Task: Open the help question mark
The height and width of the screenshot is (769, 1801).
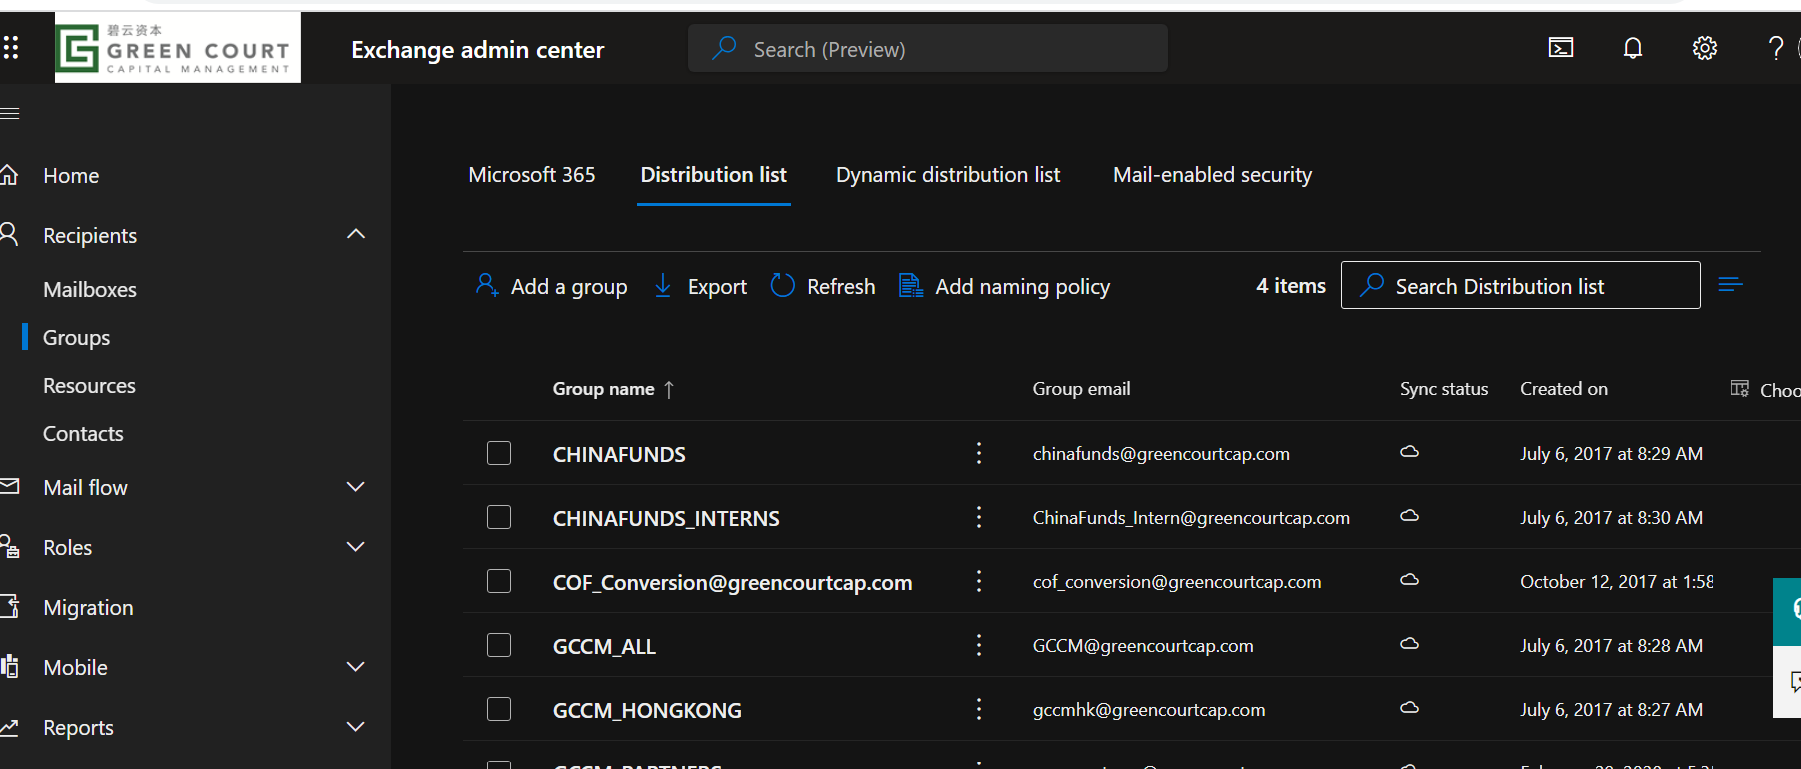Action: [x=1776, y=48]
